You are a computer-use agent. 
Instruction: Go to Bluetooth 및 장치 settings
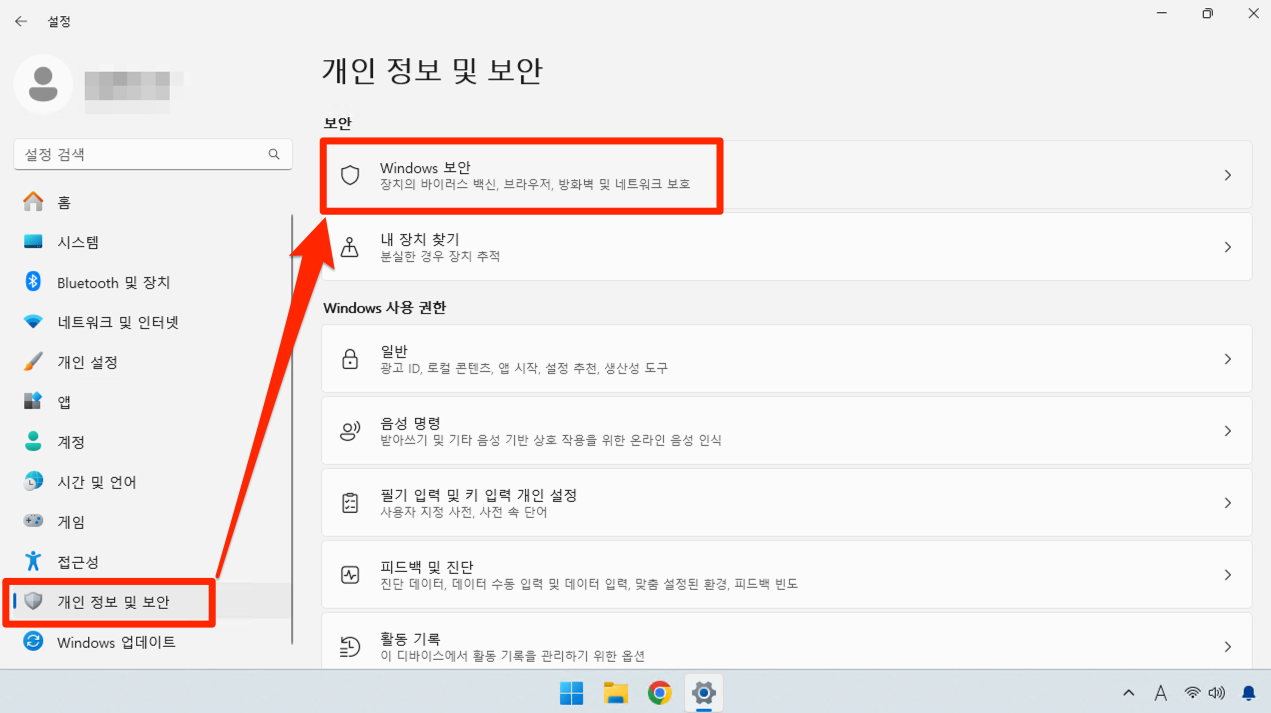150,282
